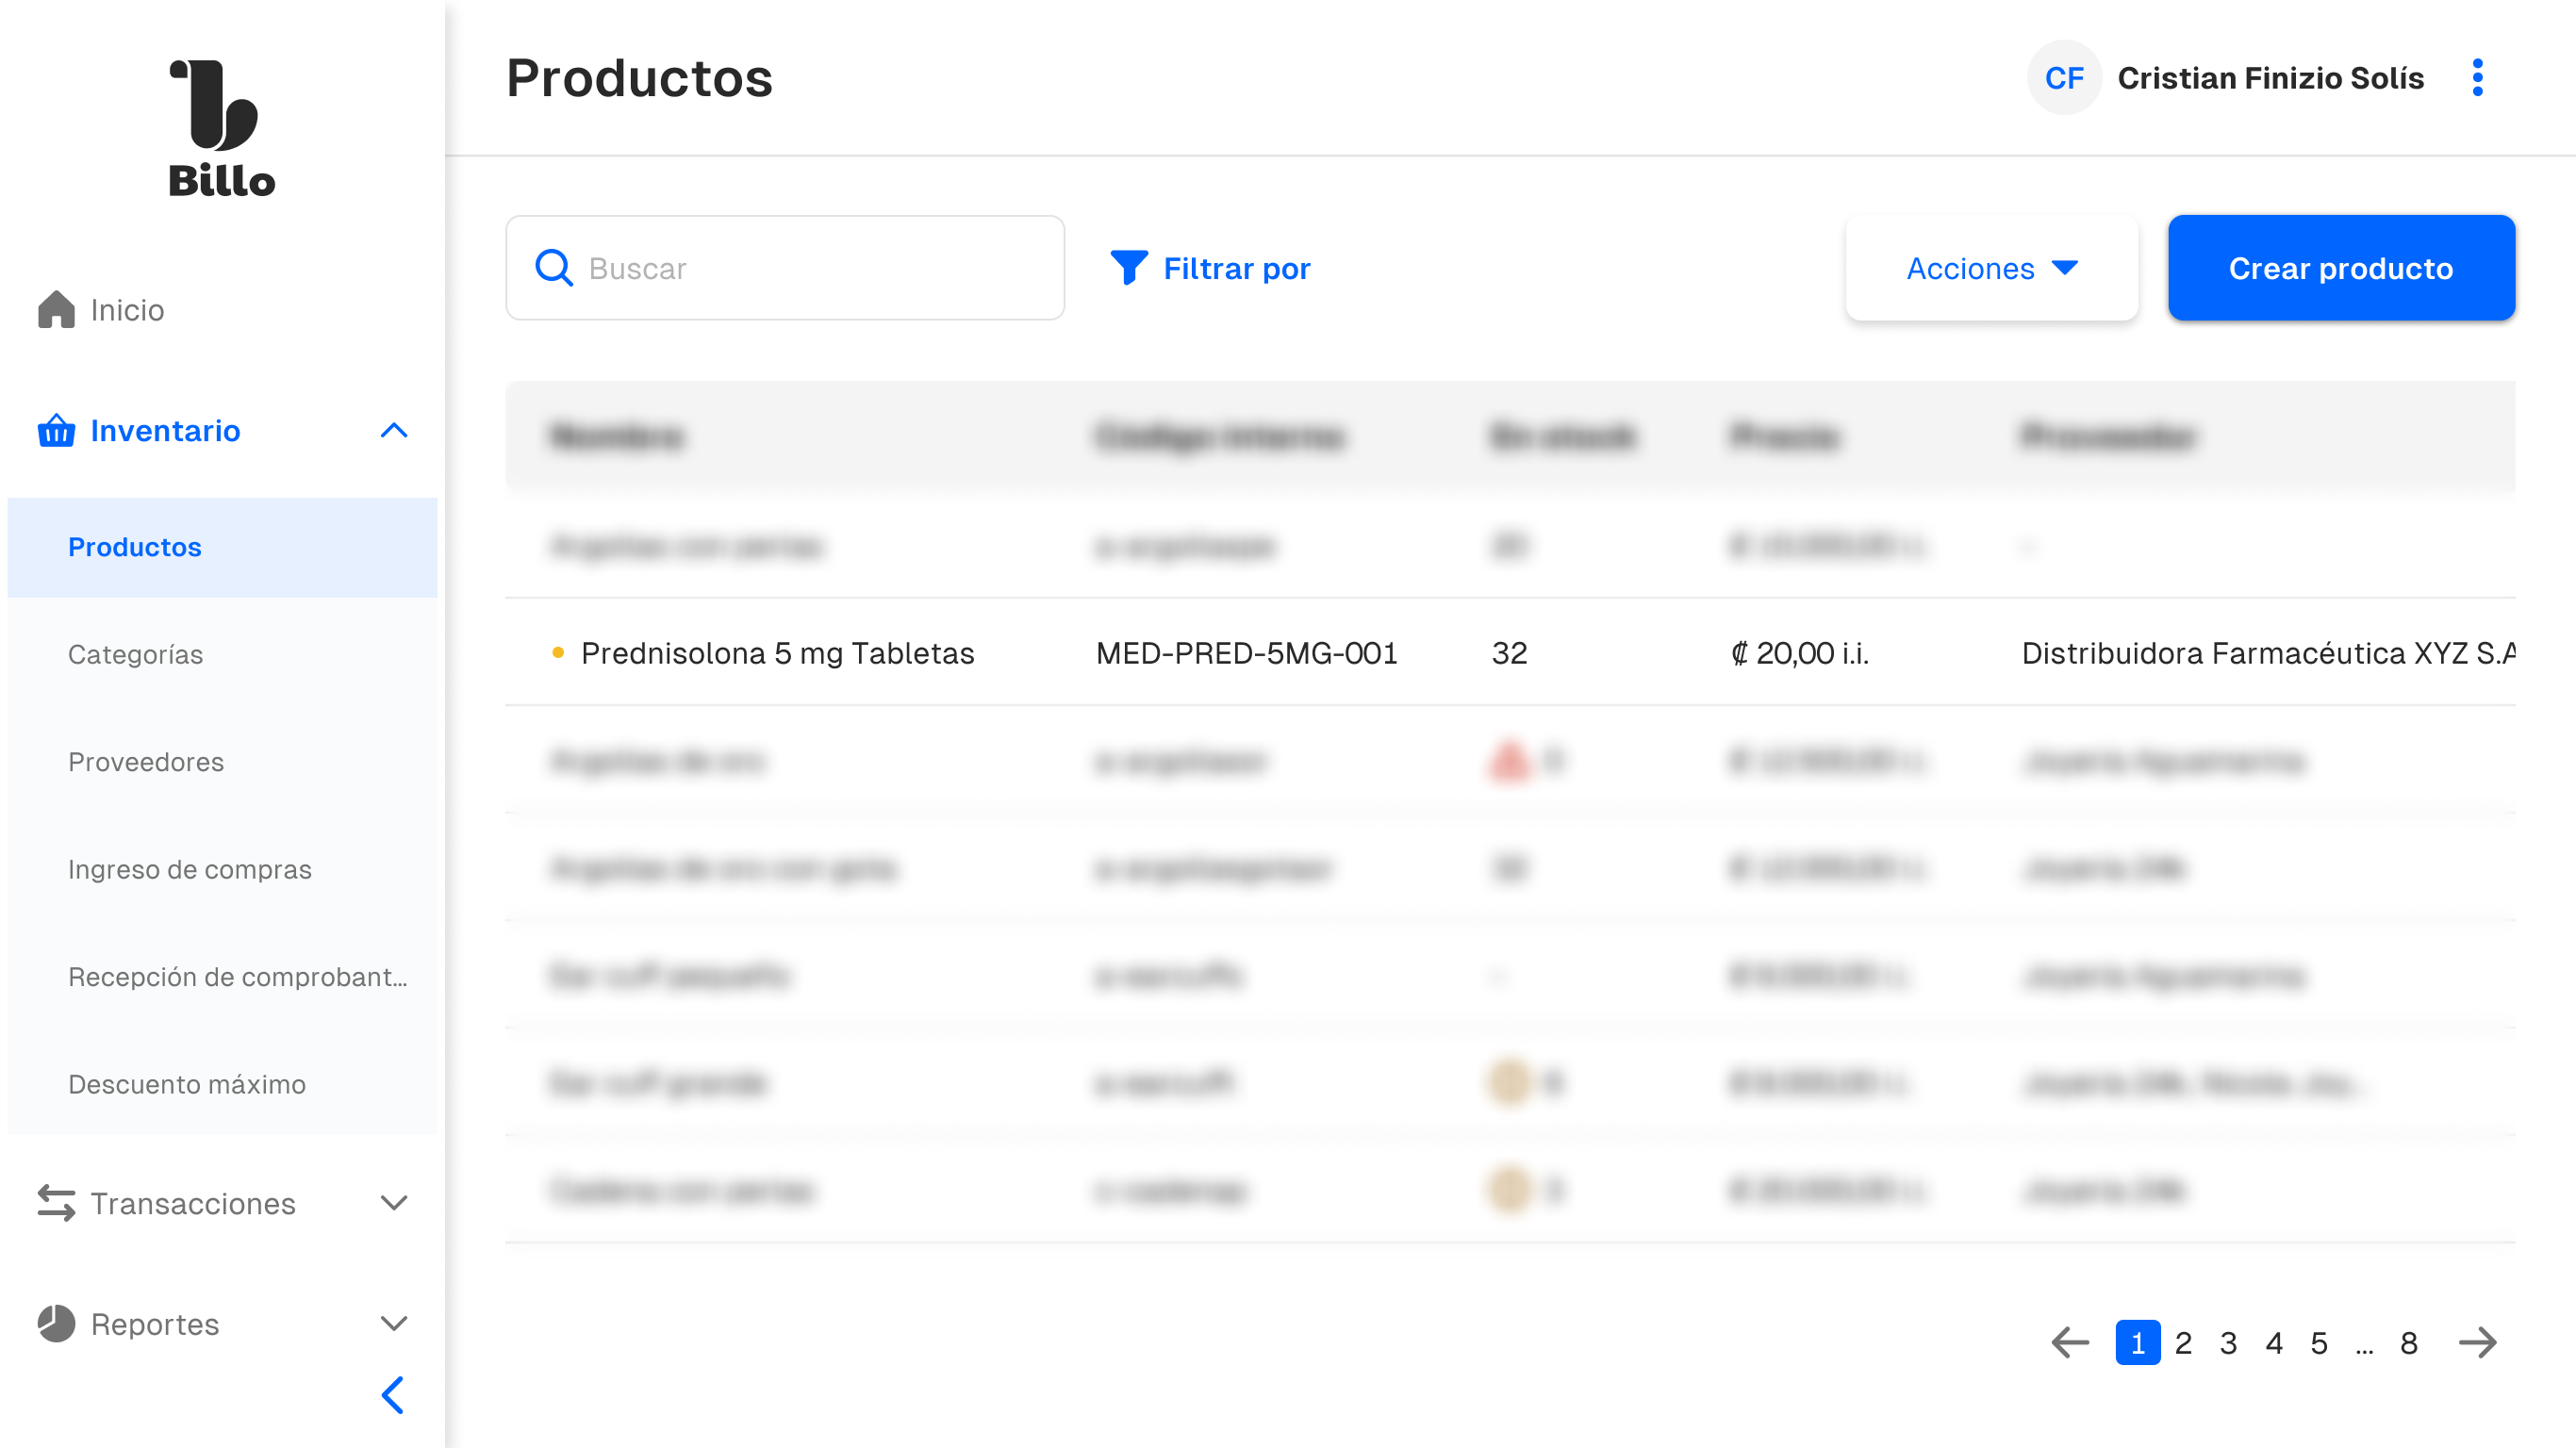This screenshot has width=2576, height=1448.
Task: Go to page 3 in pagination
Action: (x=2228, y=1343)
